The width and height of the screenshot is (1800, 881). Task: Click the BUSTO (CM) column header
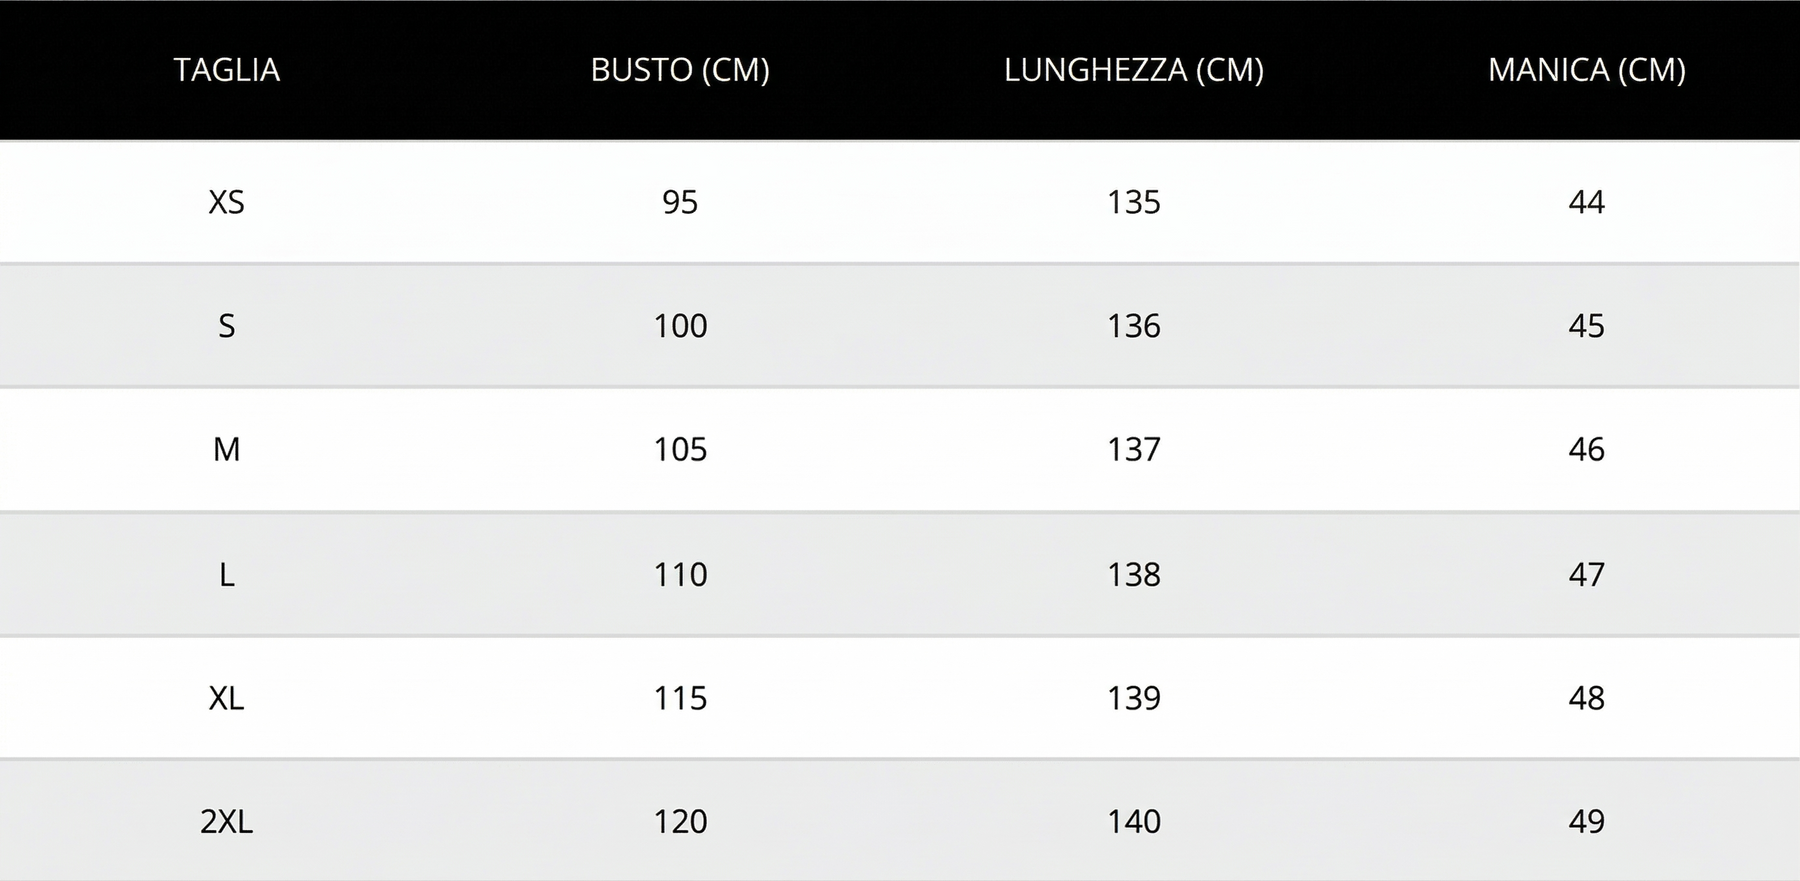click(x=680, y=70)
